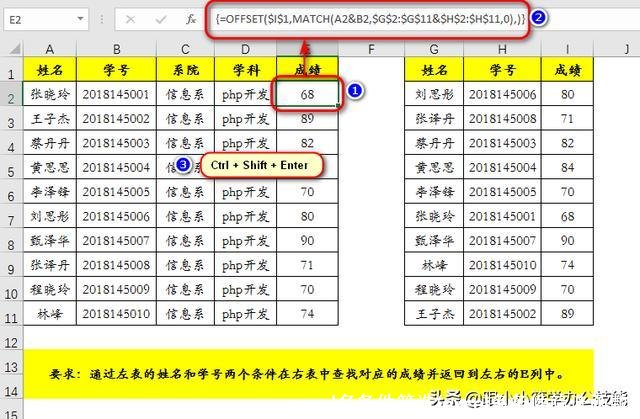The image size is (640, 419).
Task: Click cell G11 containing 王子杰
Action: [x=434, y=313]
